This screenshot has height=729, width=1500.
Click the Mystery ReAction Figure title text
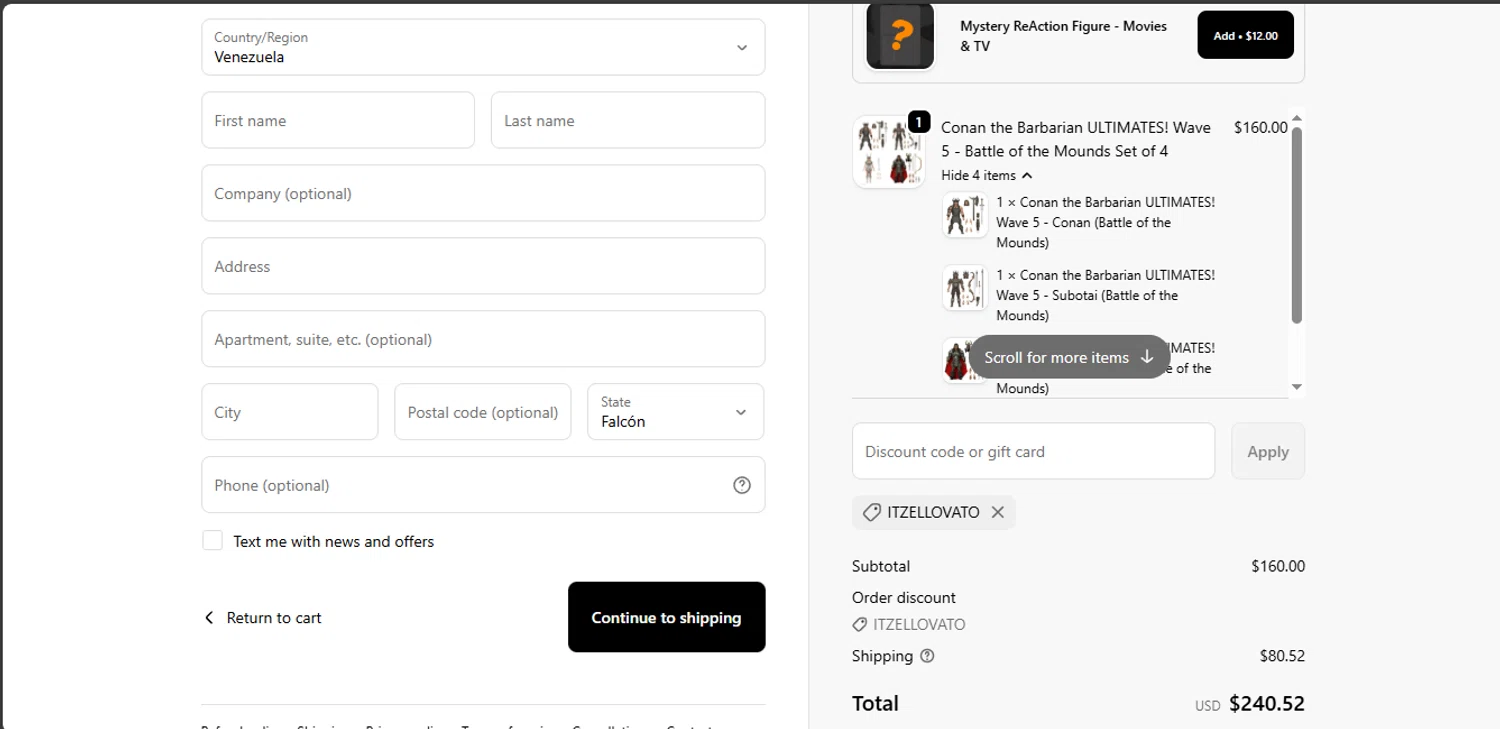tap(1064, 35)
